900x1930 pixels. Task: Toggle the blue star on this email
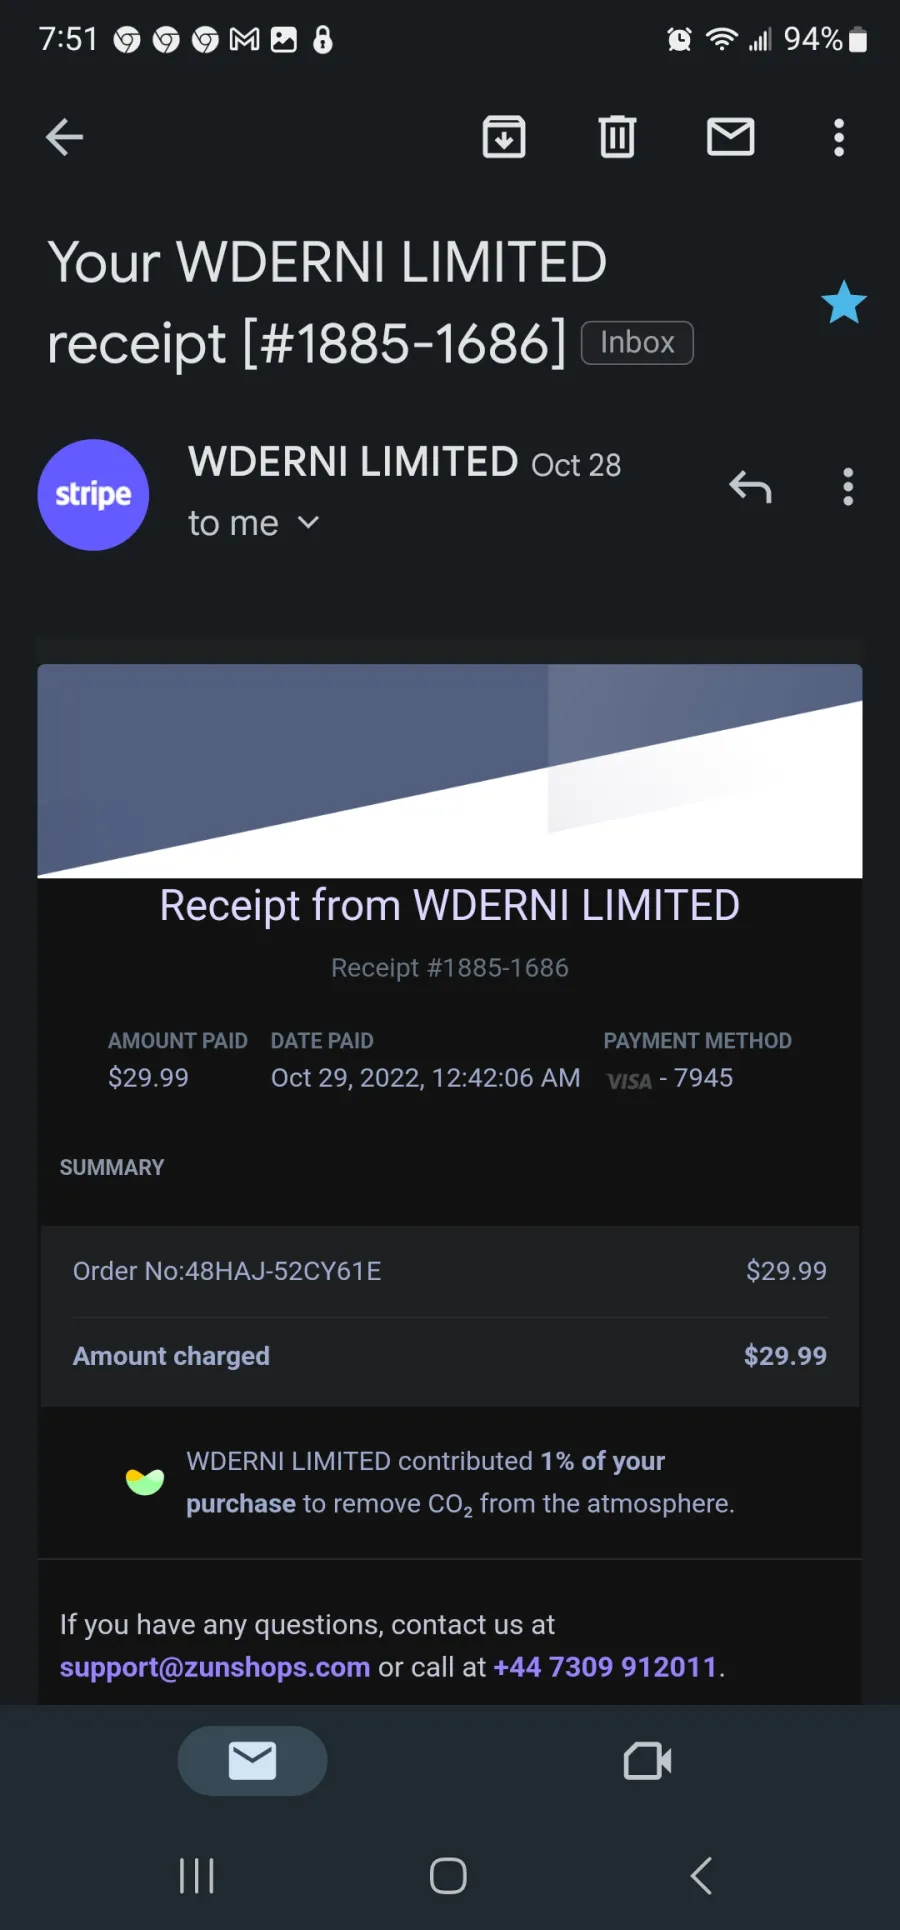[844, 302]
